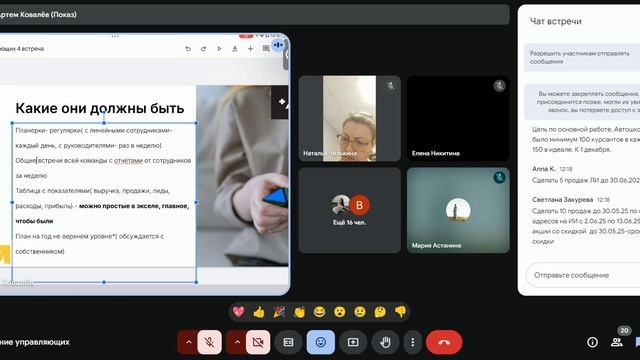Screen dimensions: 640x360
Task: Send laughing face reaction
Action: (320, 312)
